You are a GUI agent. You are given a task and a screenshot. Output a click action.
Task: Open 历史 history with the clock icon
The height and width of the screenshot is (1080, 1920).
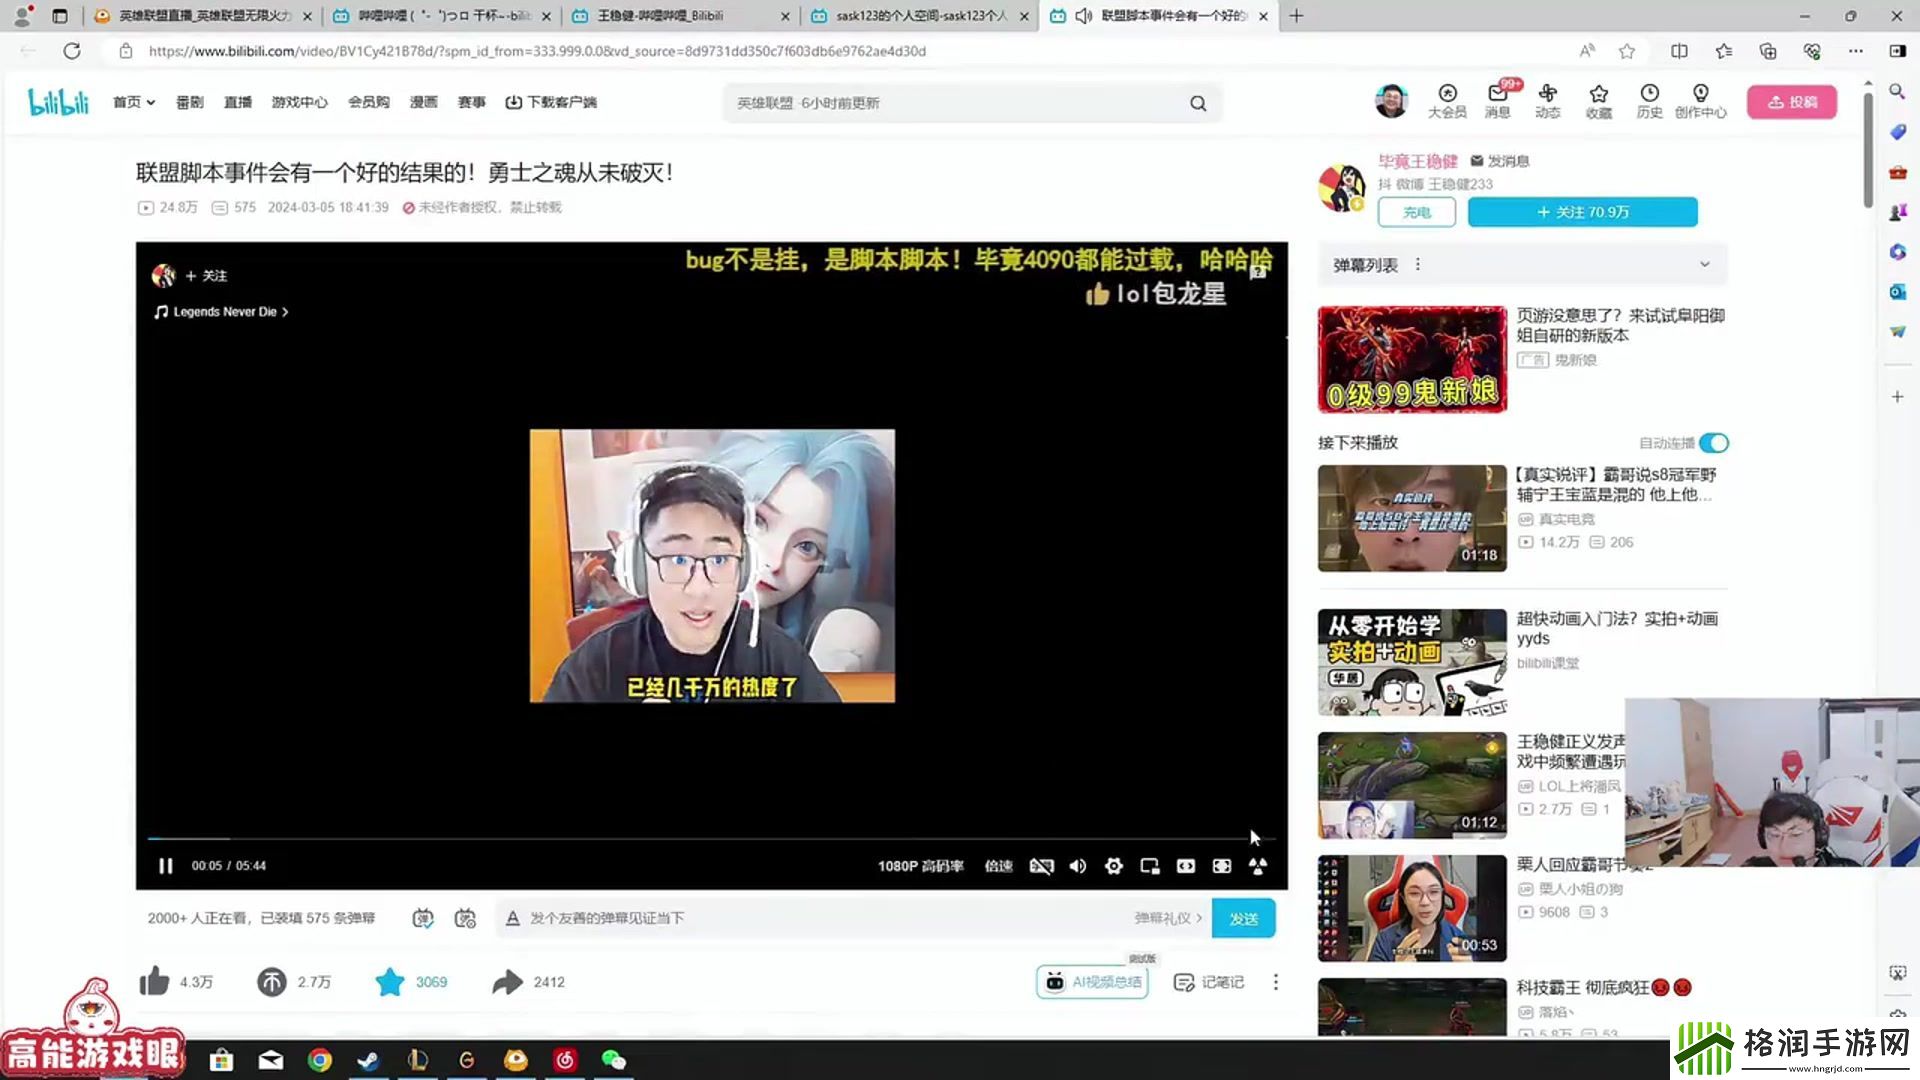point(1649,101)
